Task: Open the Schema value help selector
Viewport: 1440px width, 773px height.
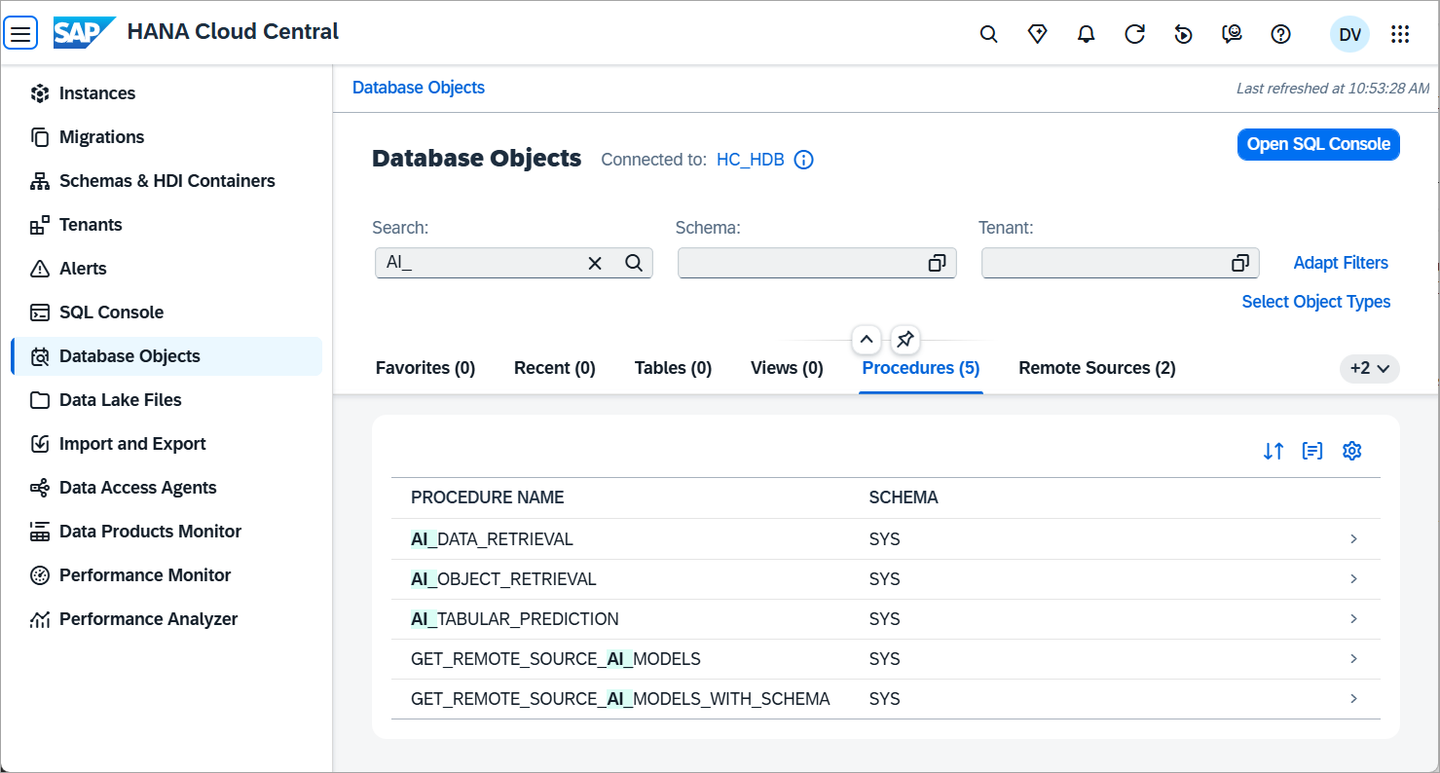Action: click(x=937, y=263)
